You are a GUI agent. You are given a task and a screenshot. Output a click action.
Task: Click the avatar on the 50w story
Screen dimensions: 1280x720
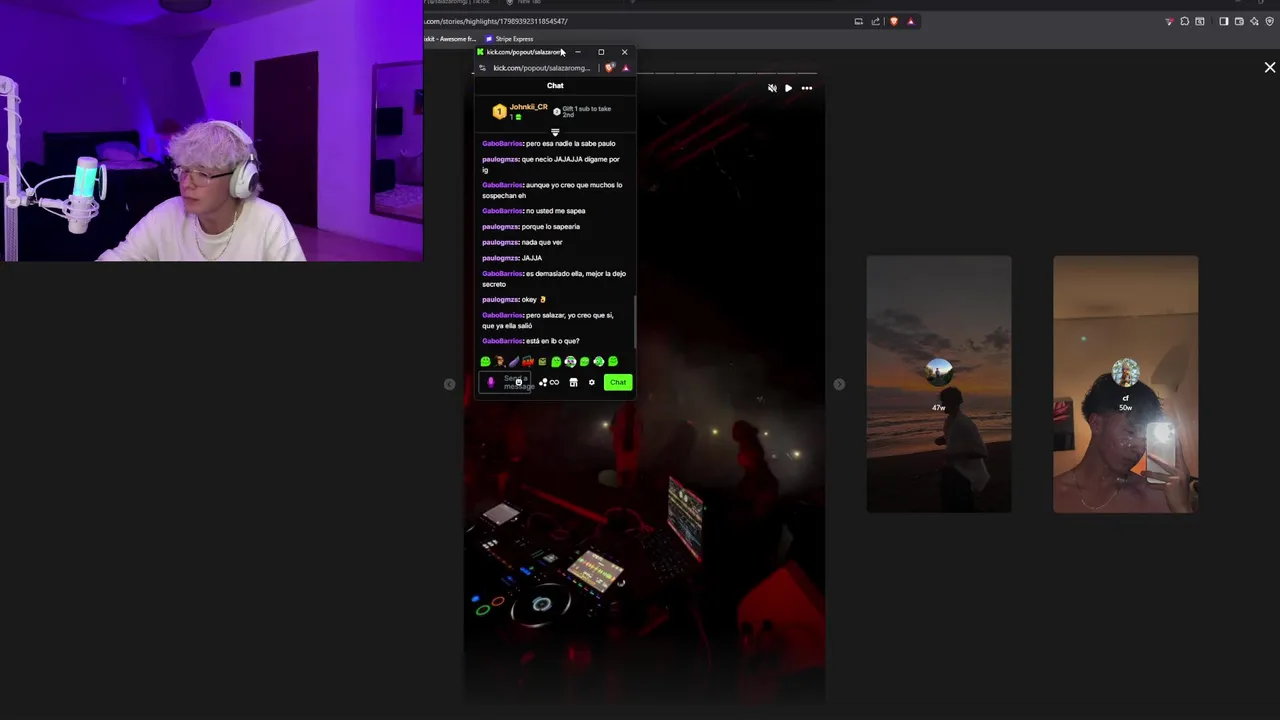[x=1125, y=373]
